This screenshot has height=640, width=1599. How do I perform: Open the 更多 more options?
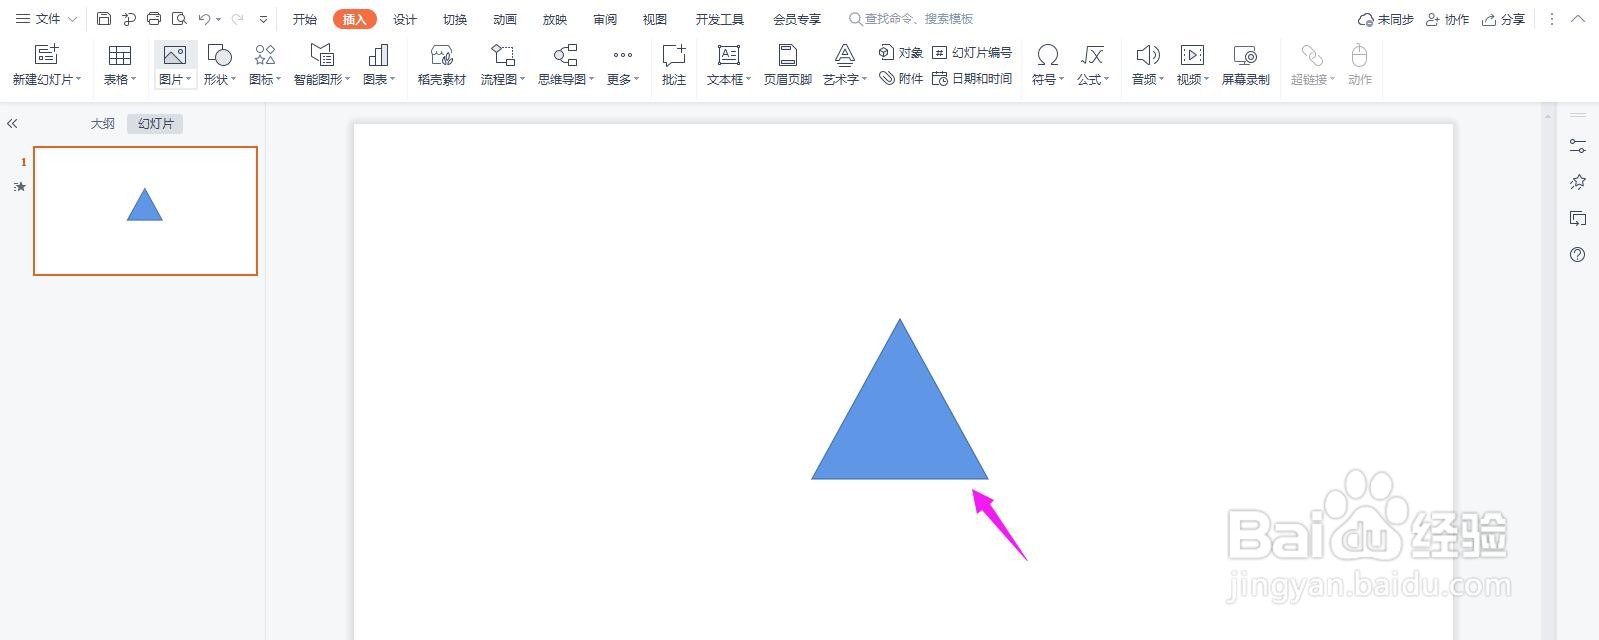pyautogui.click(x=623, y=64)
